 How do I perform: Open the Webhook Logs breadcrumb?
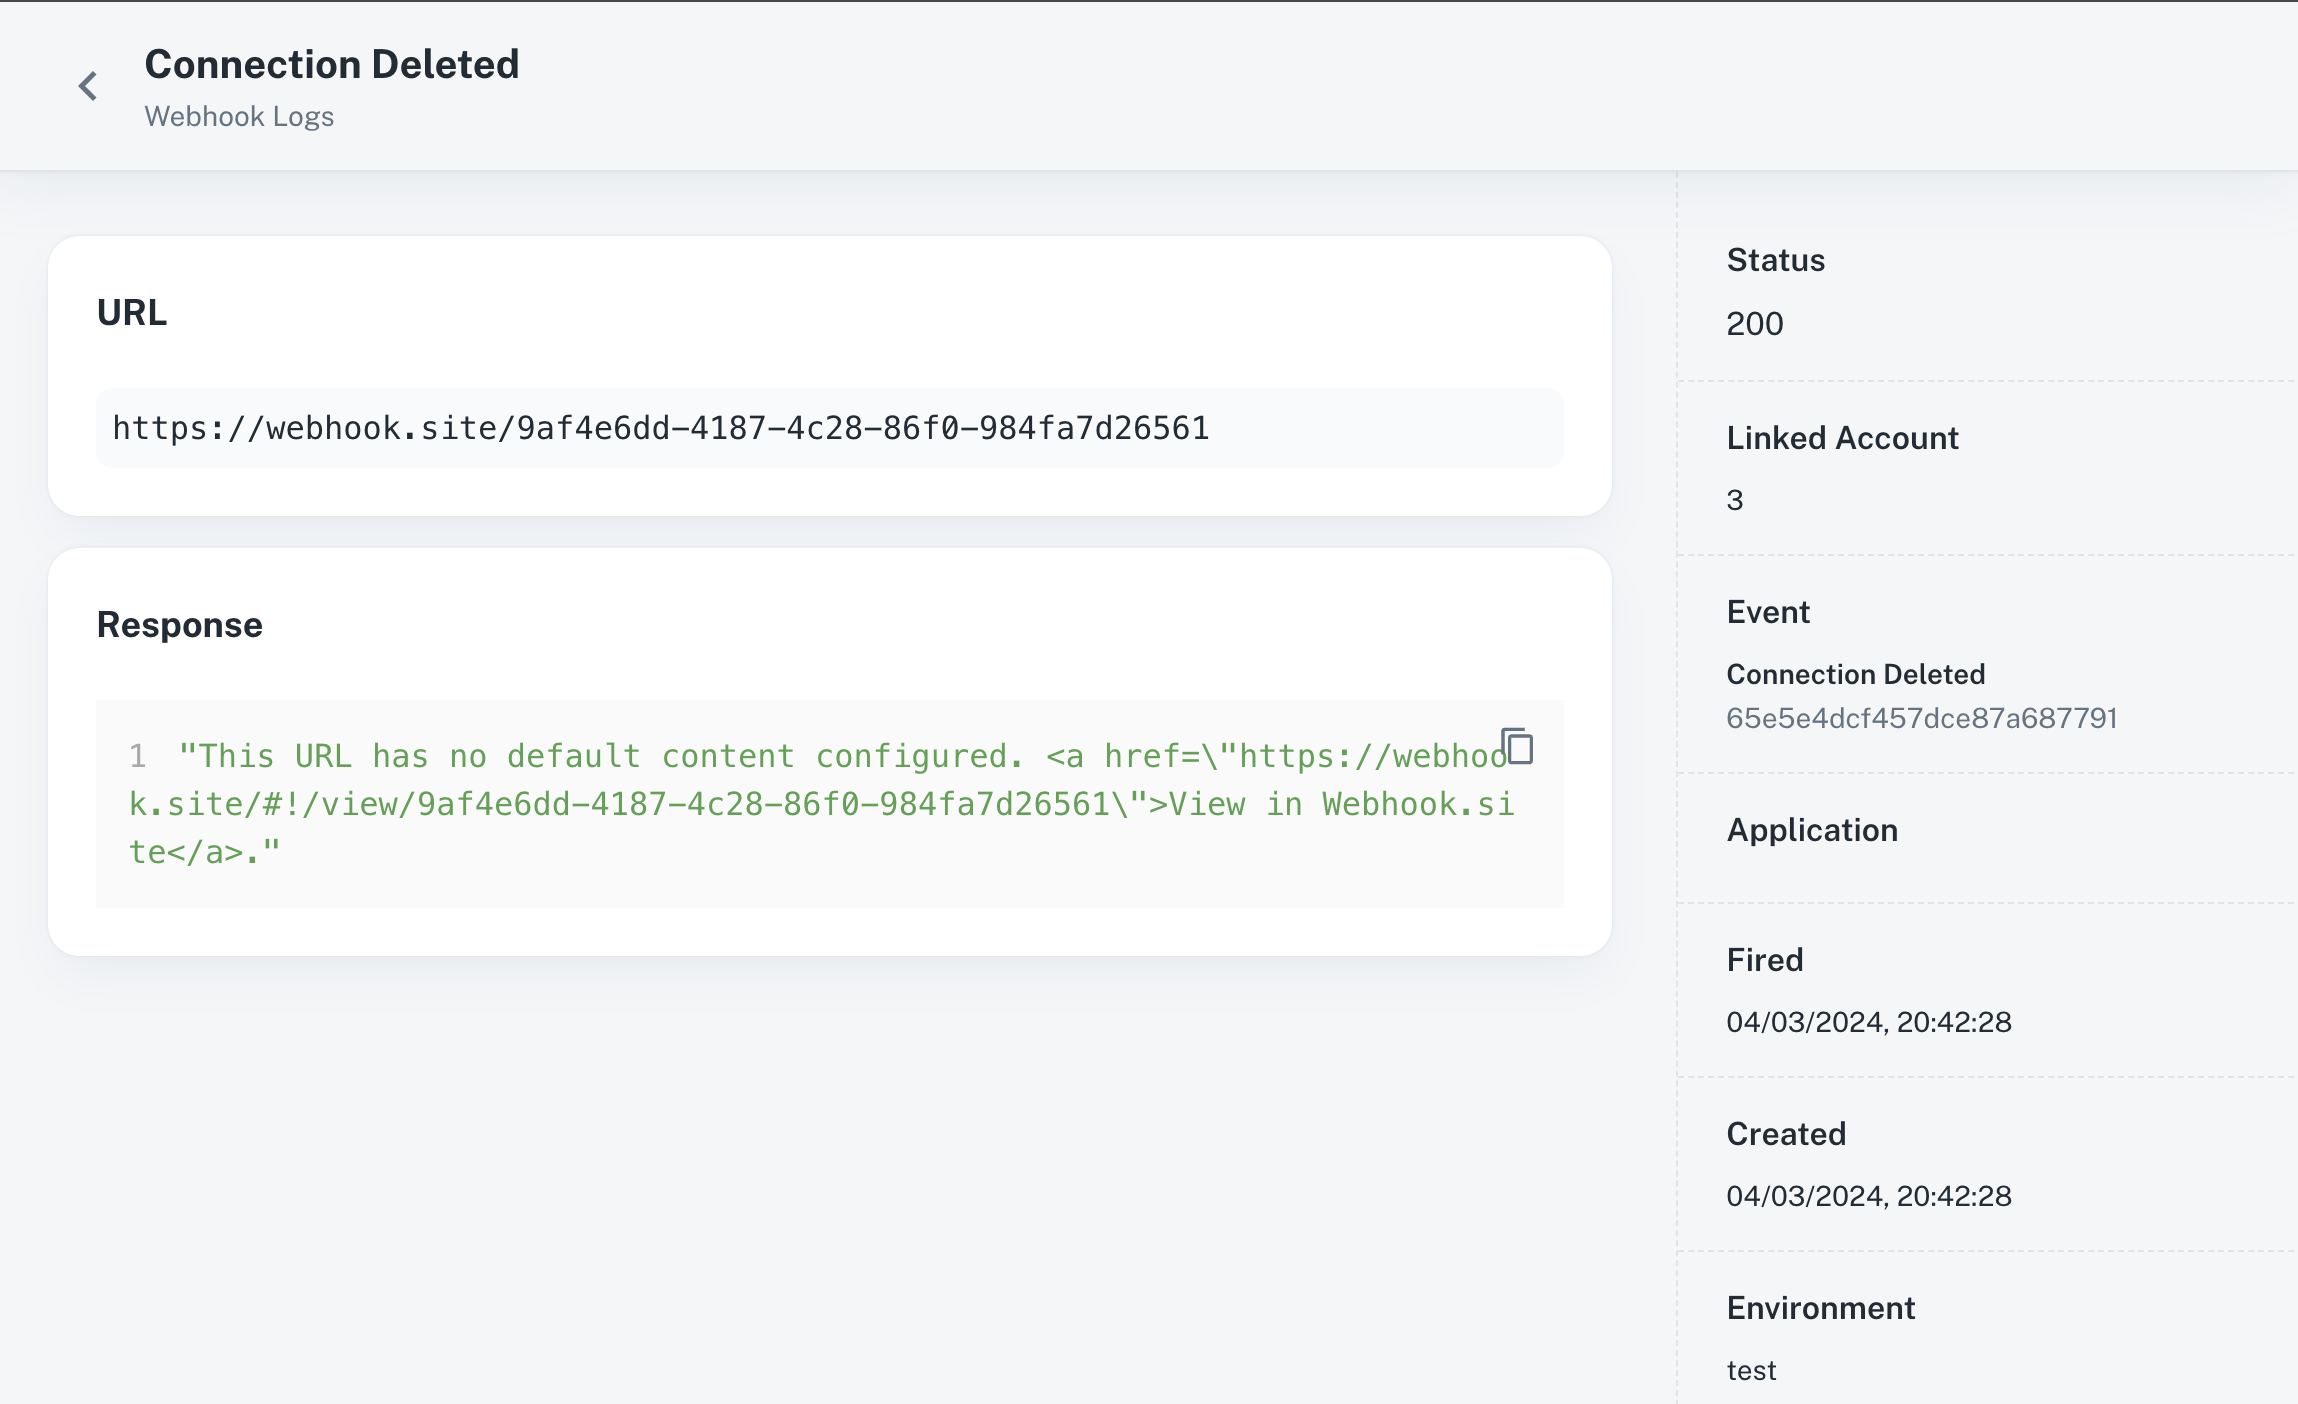point(240,116)
